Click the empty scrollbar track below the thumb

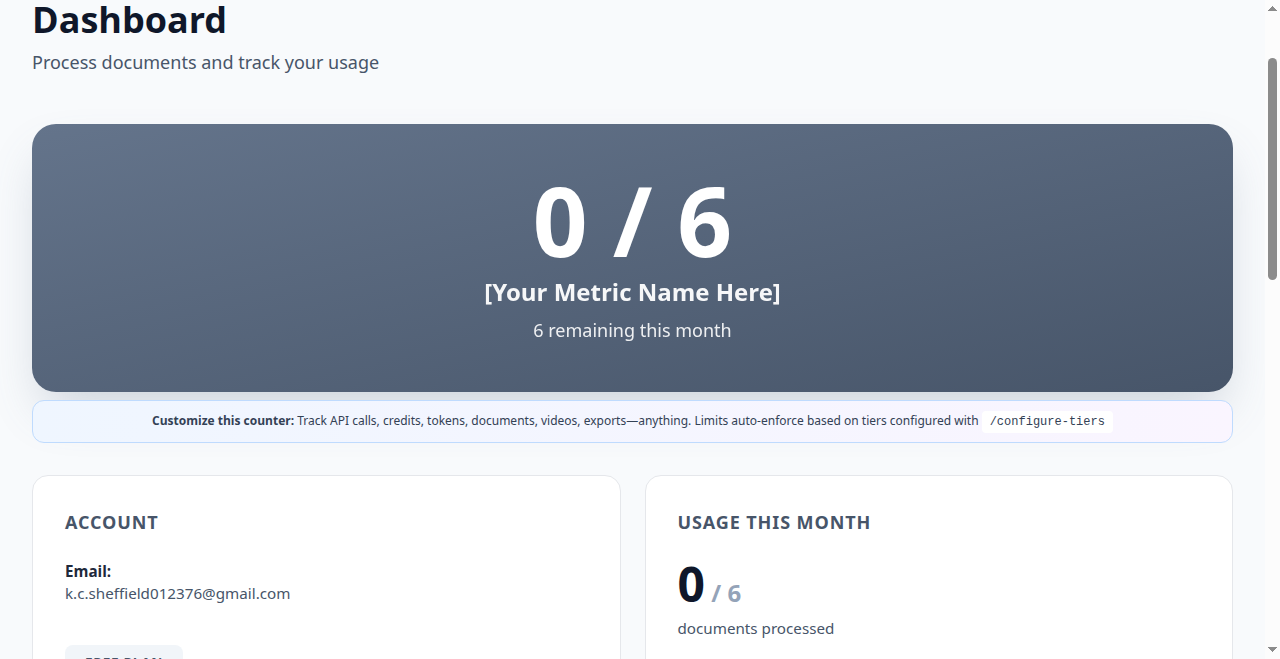click(1272, 460)
